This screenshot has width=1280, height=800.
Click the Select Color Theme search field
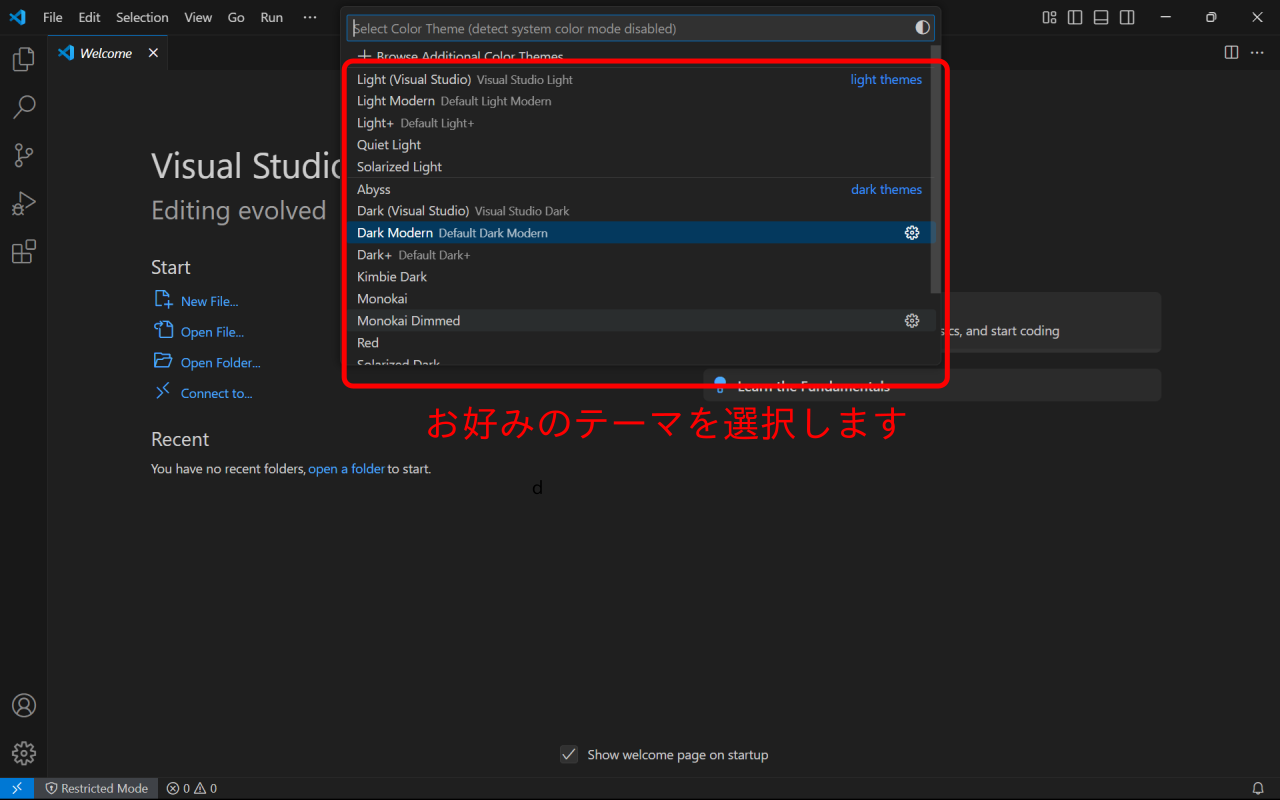[x=630, y=28]
